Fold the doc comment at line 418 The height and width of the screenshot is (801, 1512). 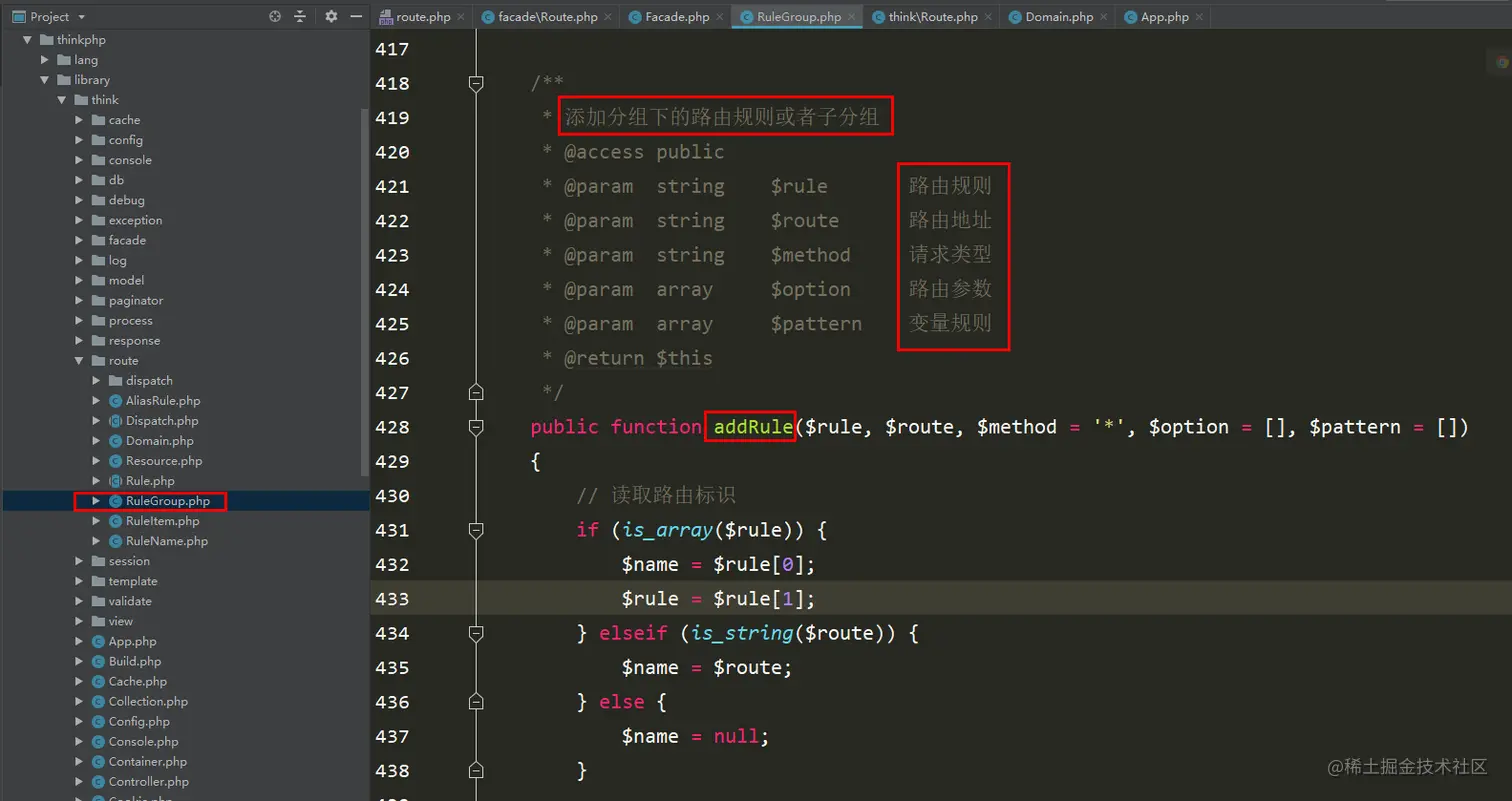pyautogui.click(x=476, y=83)
